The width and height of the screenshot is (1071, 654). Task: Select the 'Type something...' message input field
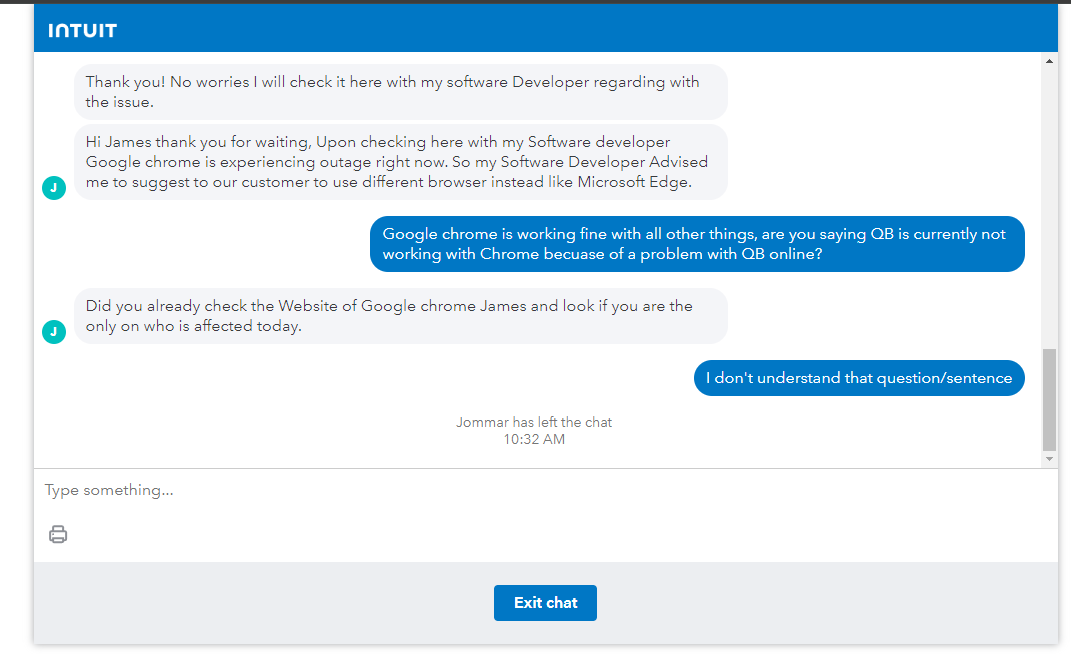pos(400,490)
